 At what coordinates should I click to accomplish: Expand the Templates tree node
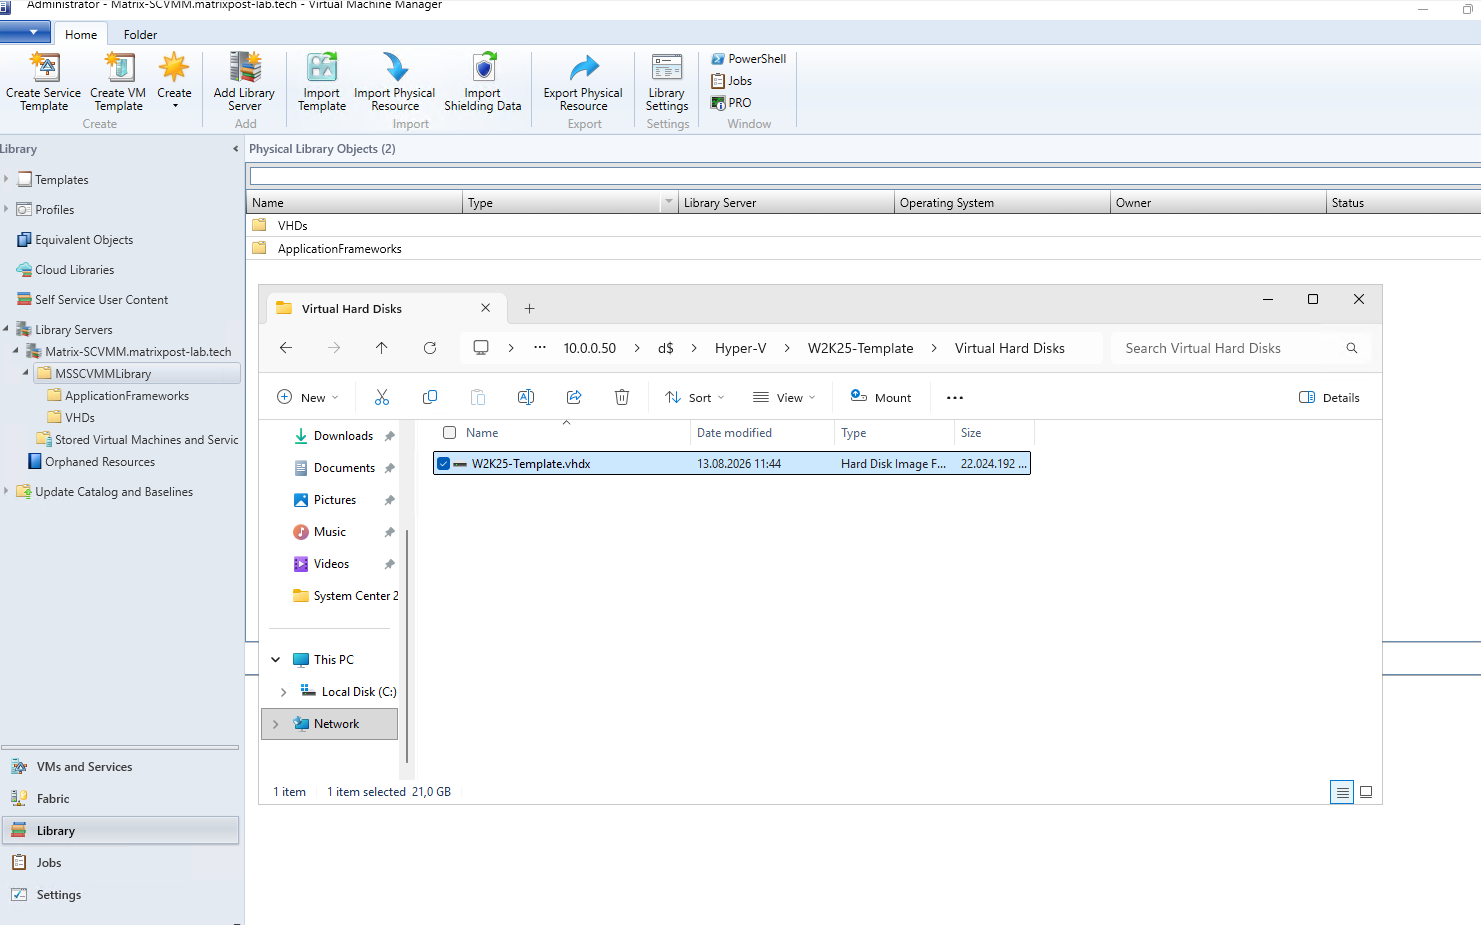[x=6, y=180]
